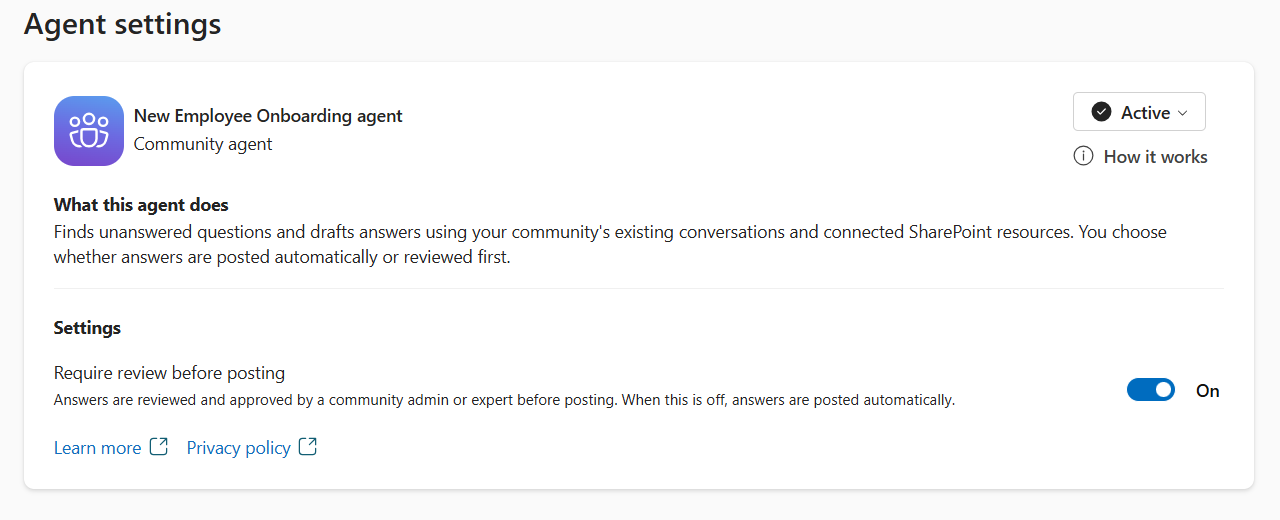Click the What this agent does heading
1280x520 pixels.
141,205
